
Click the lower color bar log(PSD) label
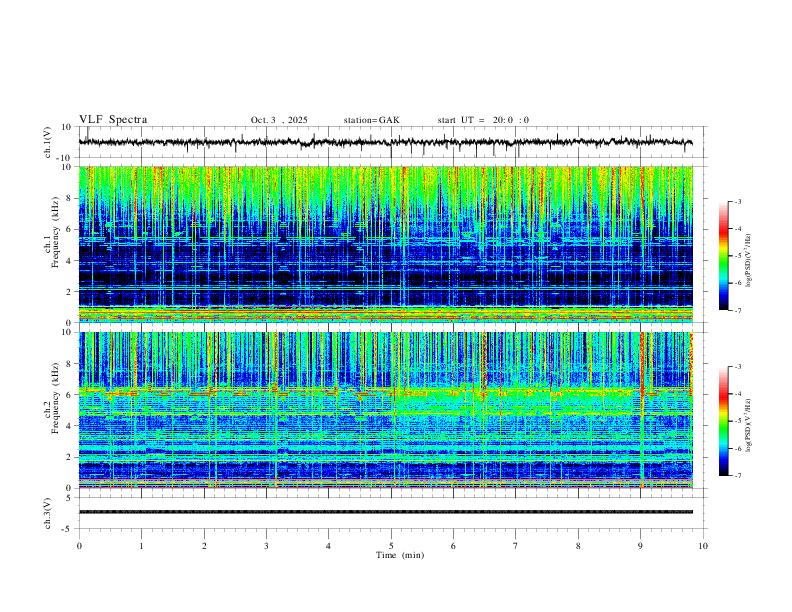[x=749, y=425]
